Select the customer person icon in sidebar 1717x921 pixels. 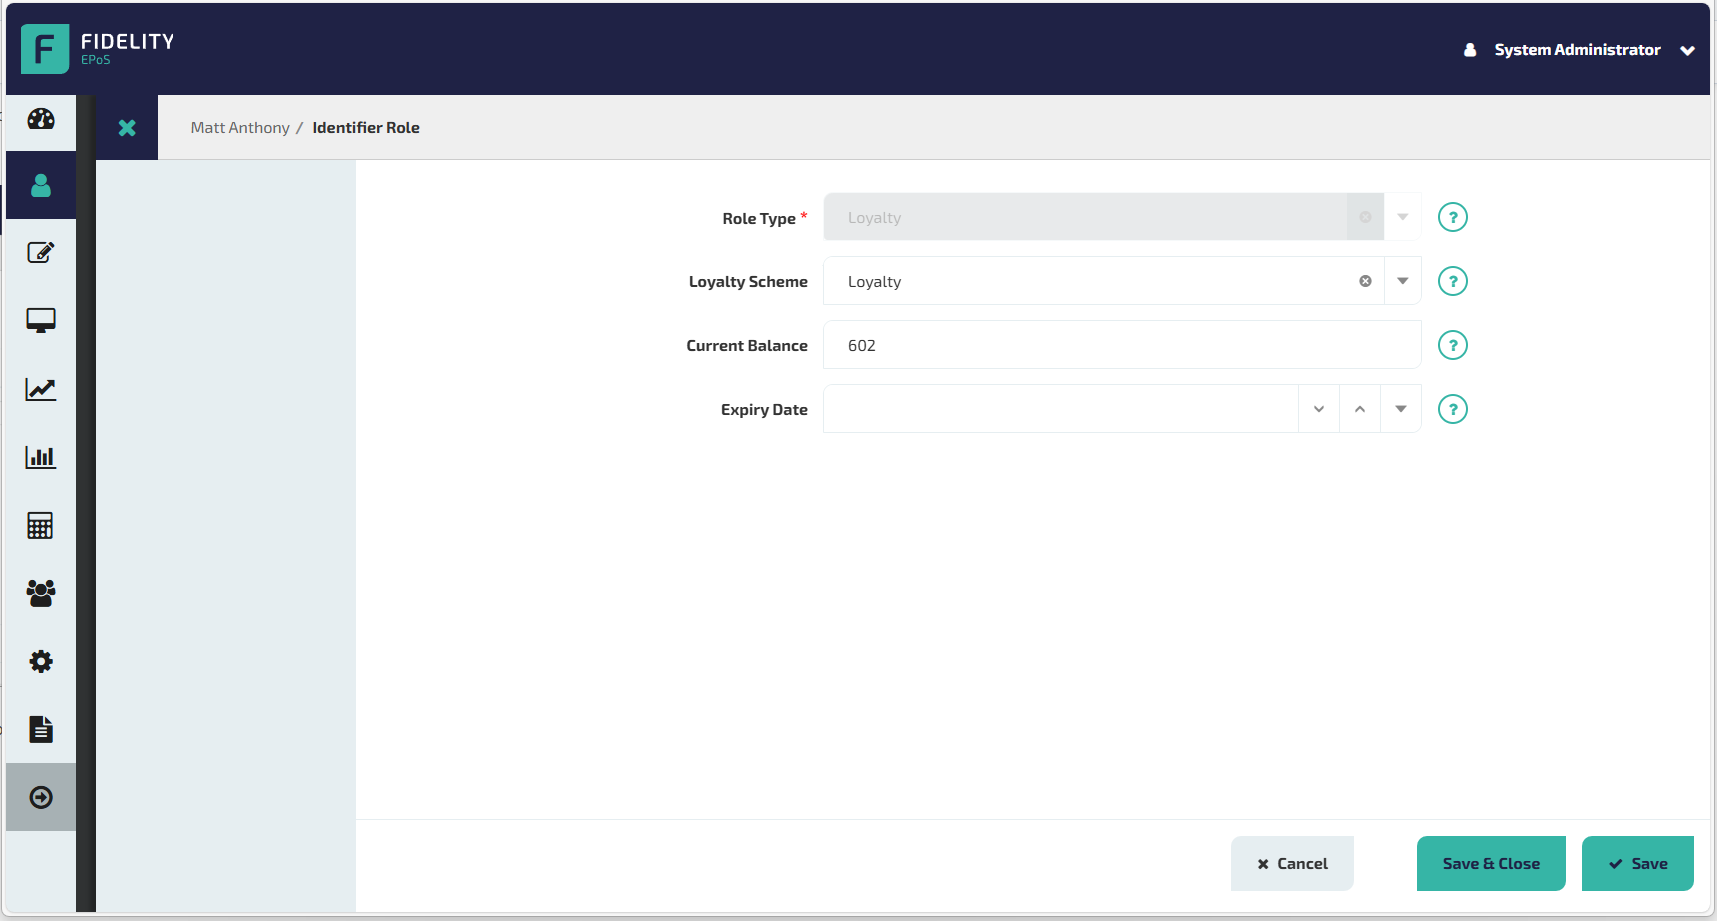[41, 185]
